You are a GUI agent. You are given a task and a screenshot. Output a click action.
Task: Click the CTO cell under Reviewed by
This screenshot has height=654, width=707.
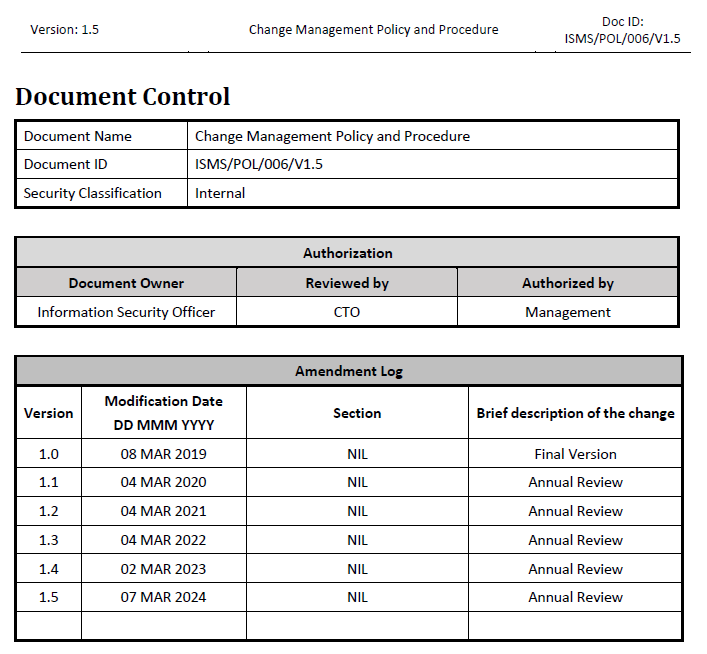pyautogui.click(x=347, y=312)
